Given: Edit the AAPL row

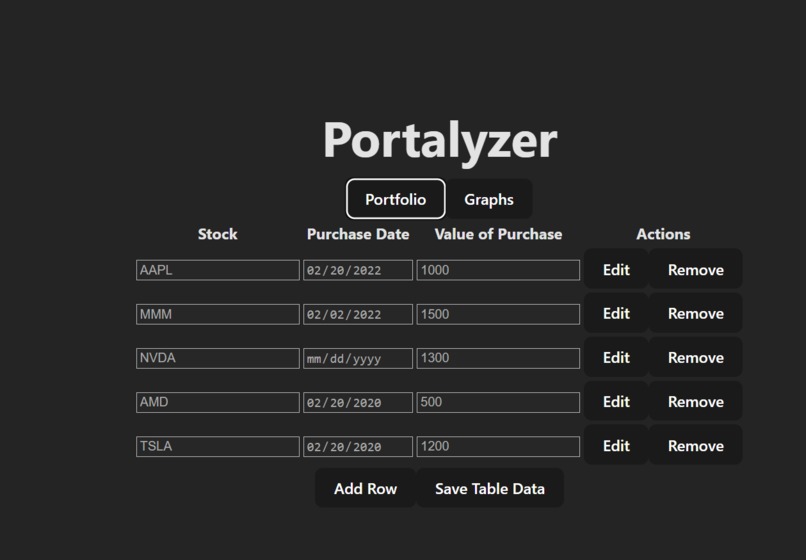Looking at the screenshot, I should point(616,269).
